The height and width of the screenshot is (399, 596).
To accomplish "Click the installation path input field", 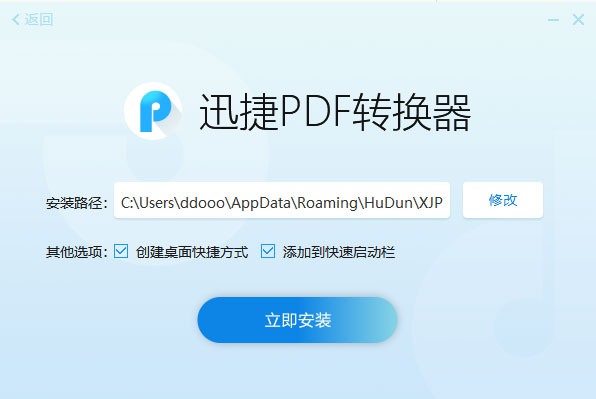I will pos(282,200).
